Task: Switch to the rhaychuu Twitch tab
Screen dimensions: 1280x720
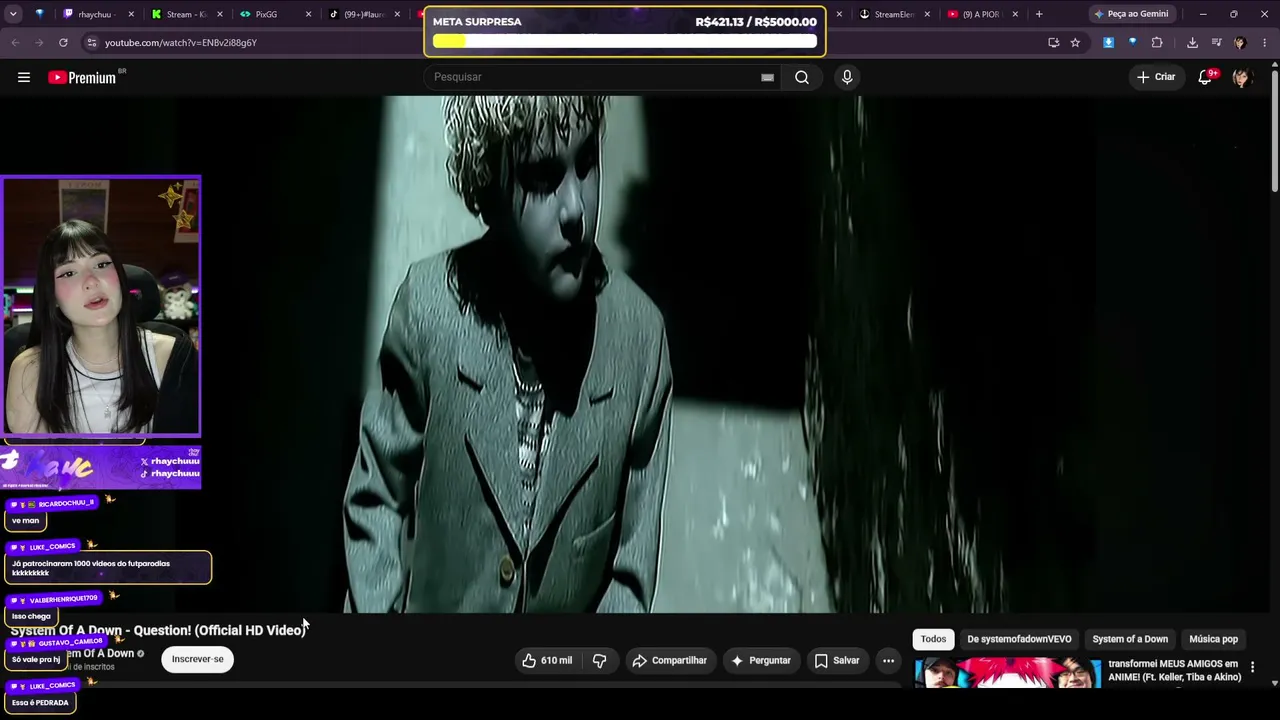Action: [98, 14]
